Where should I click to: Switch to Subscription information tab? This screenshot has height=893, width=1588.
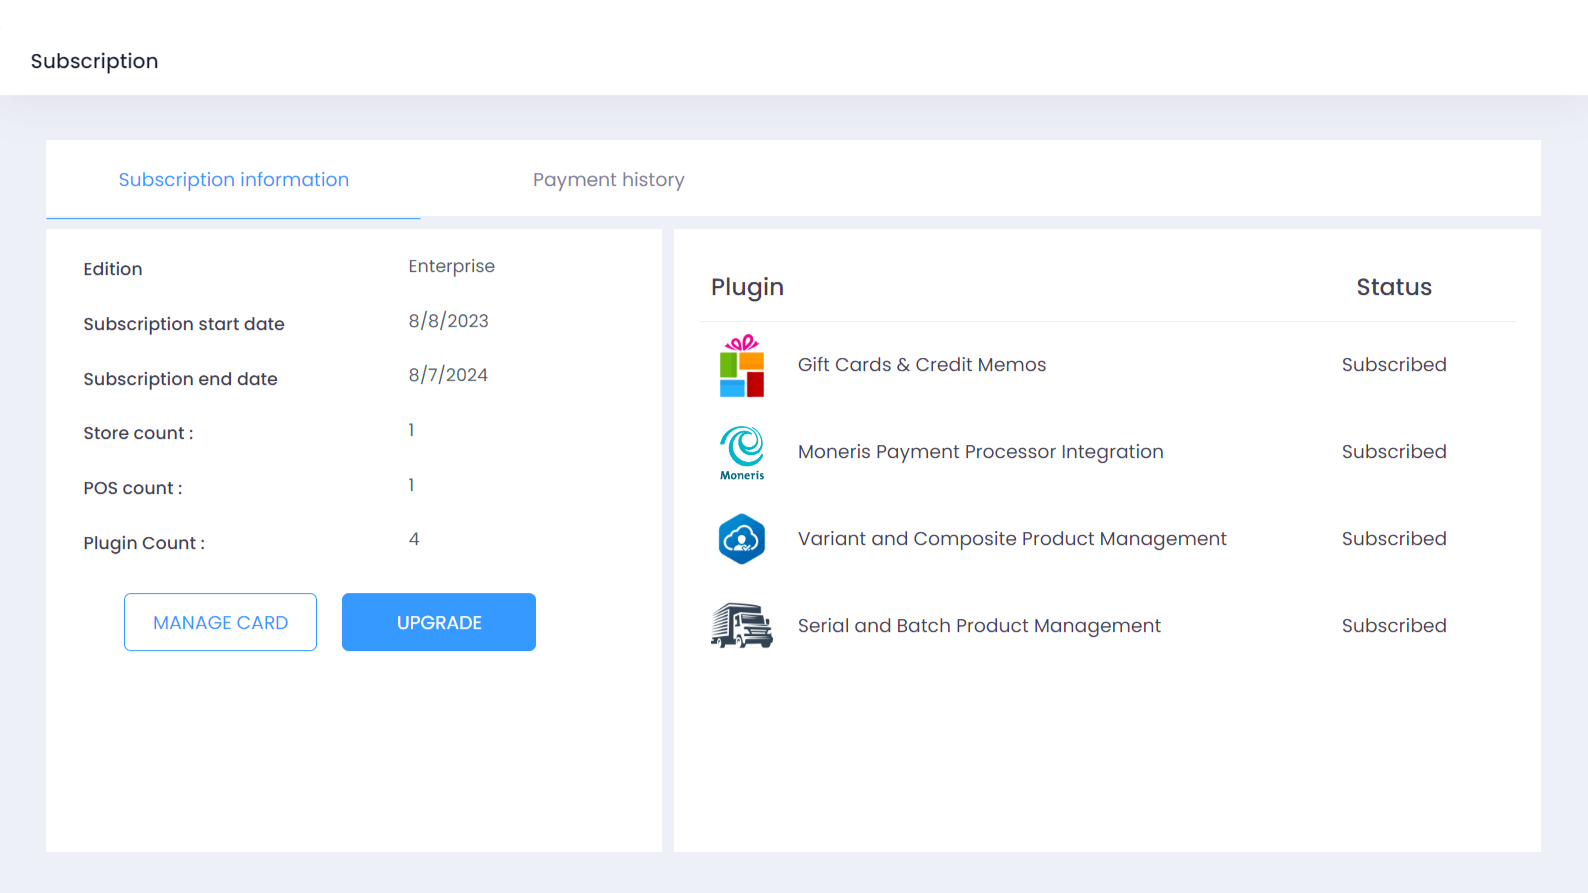(233, 180)
